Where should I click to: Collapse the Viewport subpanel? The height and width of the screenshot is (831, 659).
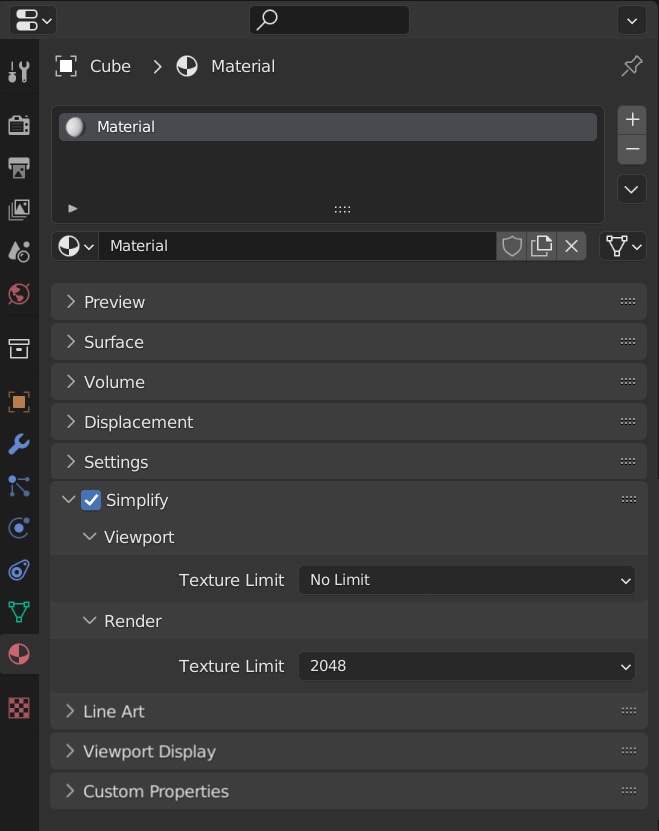coord(90,536)
